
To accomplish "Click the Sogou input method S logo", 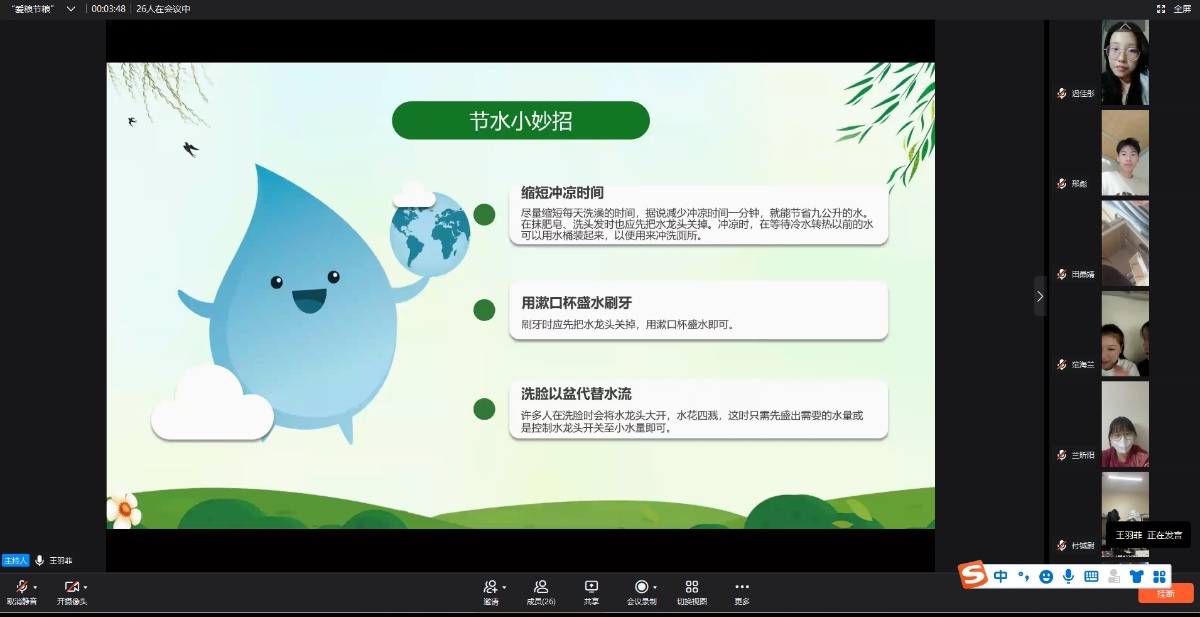I will pyautogui.click(x=972, y=575).
